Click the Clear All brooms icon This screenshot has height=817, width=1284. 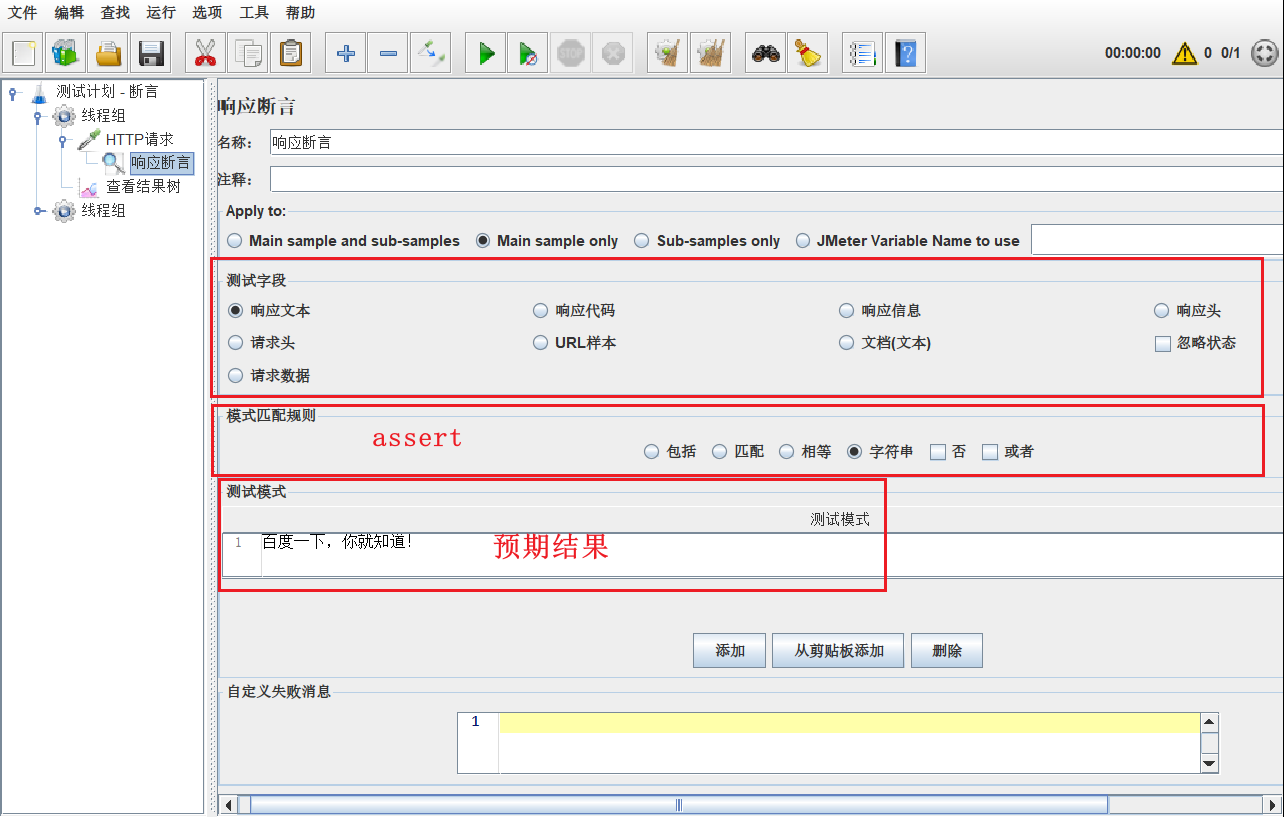[710, 53]
